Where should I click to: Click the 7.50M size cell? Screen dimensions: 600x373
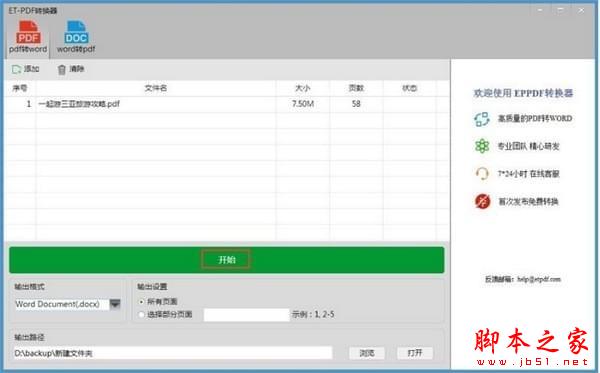(x=303, y=104)
